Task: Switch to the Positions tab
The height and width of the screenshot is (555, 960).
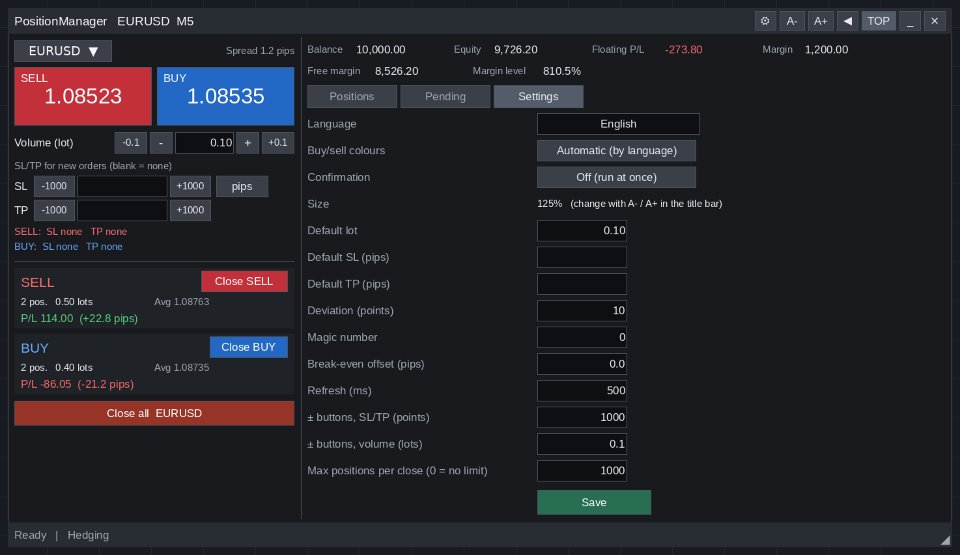Action: coord(351,97)
